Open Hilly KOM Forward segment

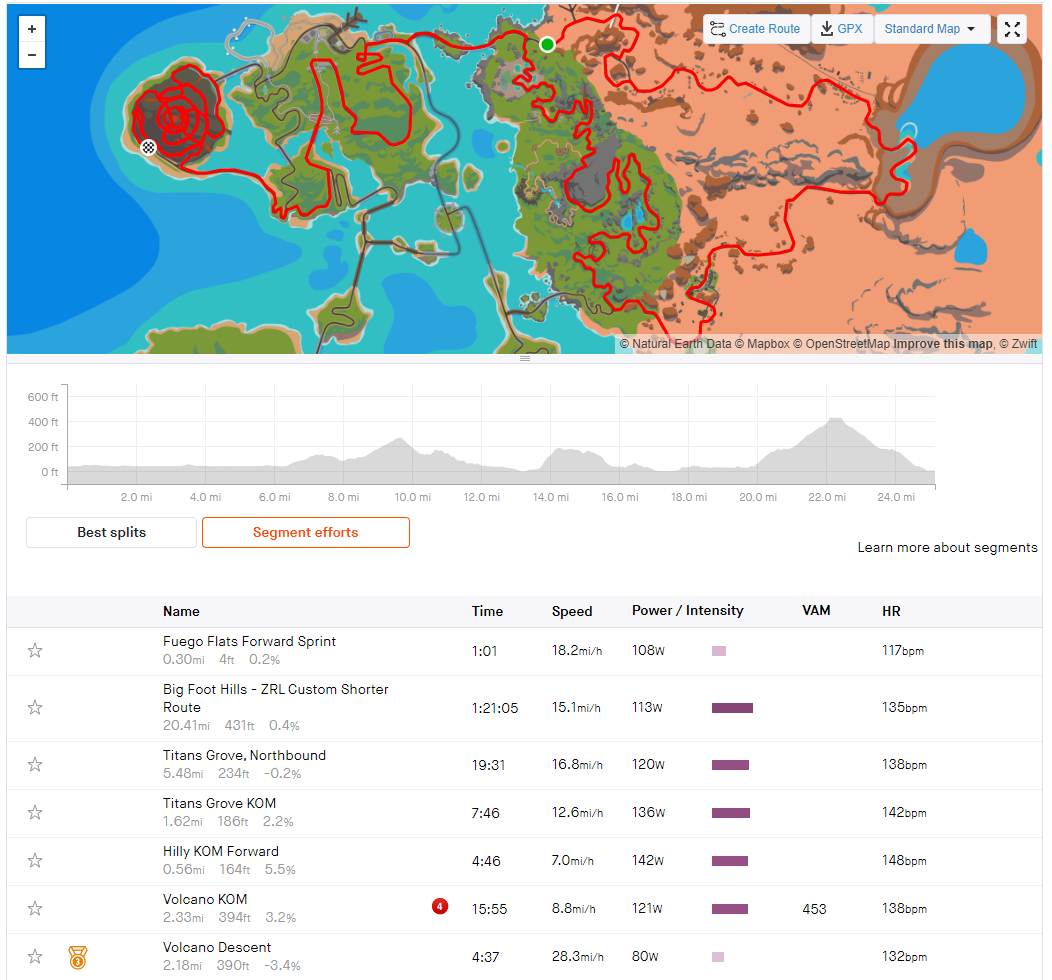click(x=221, y=851)
